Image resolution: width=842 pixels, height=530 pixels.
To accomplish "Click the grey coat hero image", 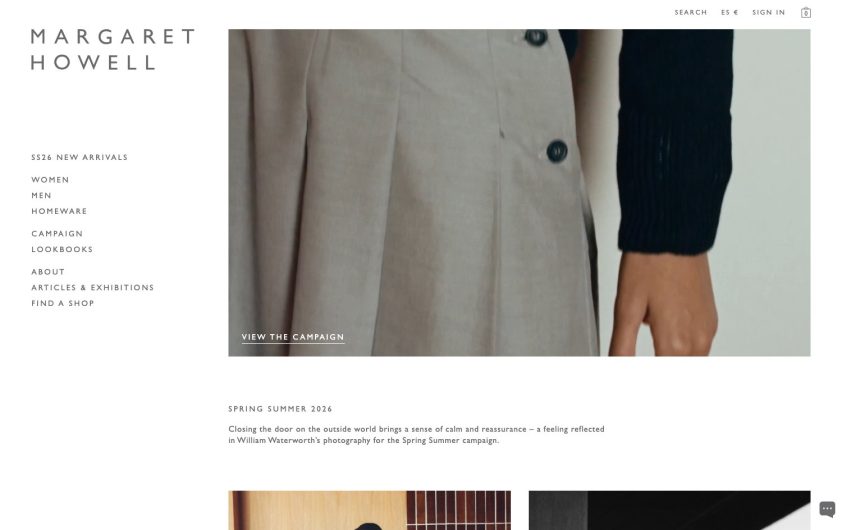I will pyautogui.click(x=519, y=192).
